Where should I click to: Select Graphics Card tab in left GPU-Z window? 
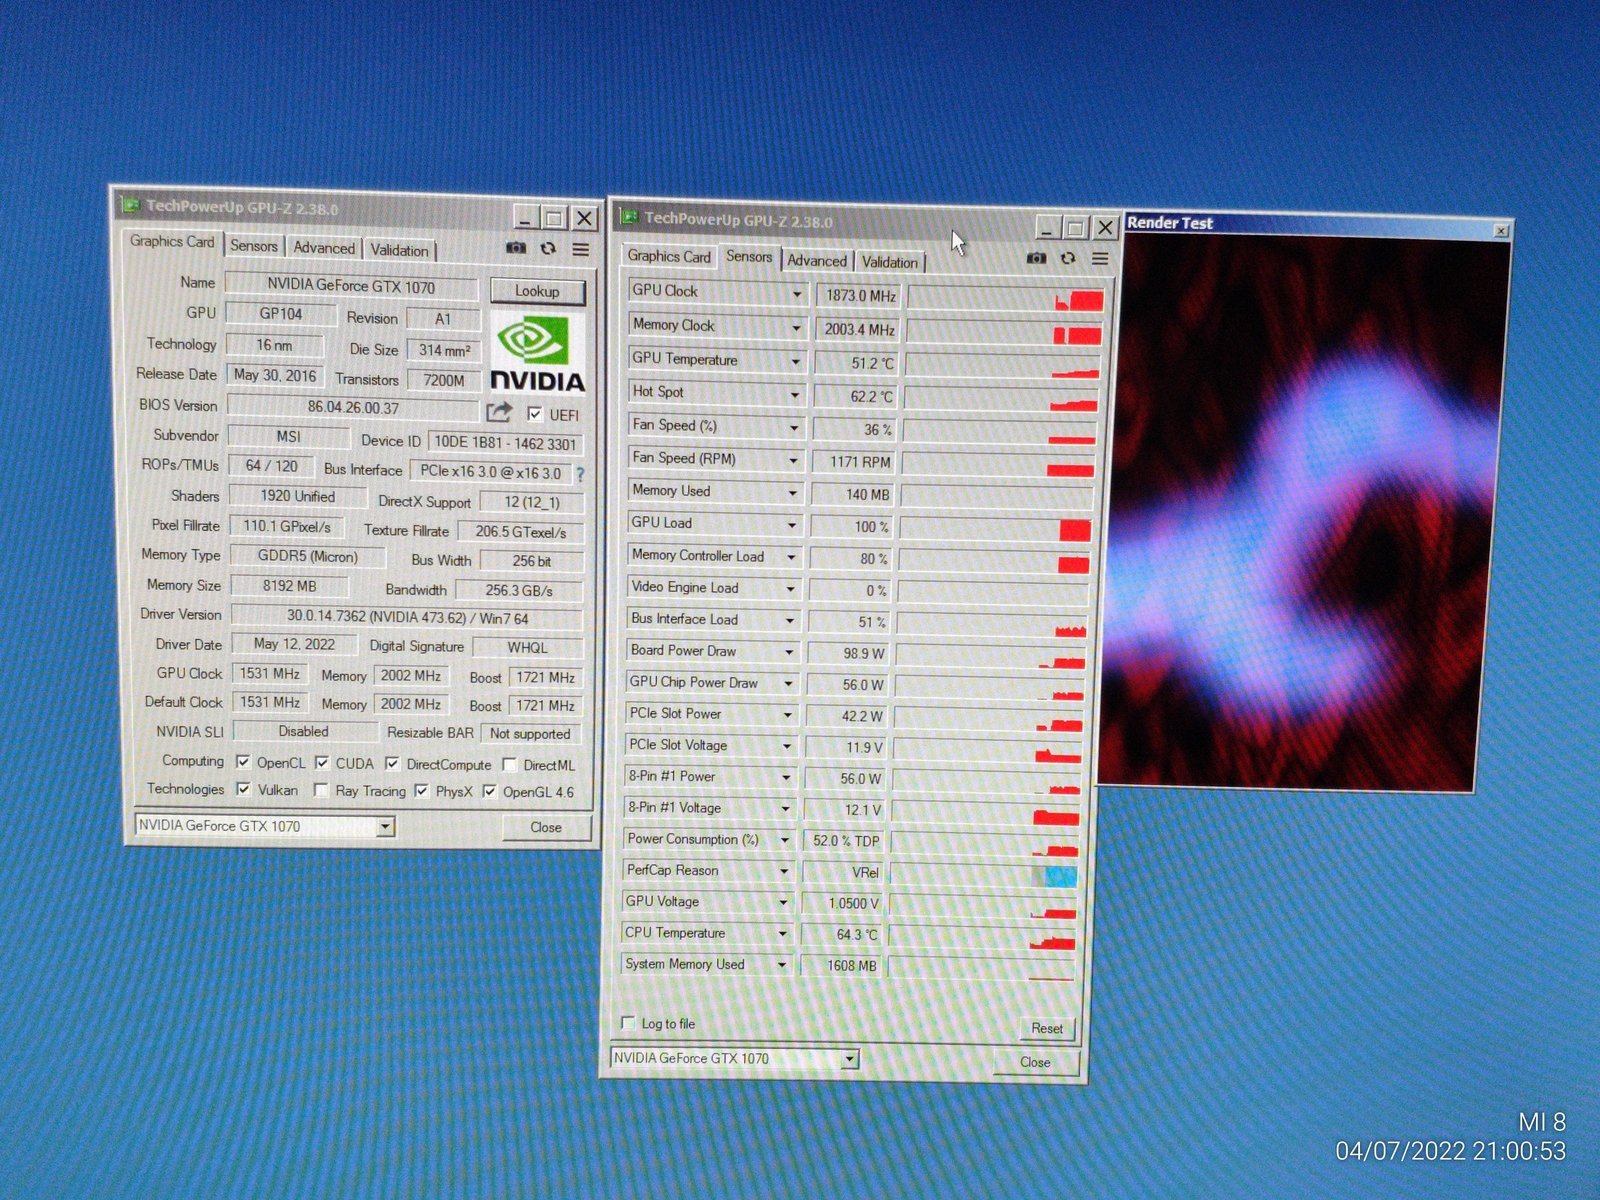(x=172, y=242)
